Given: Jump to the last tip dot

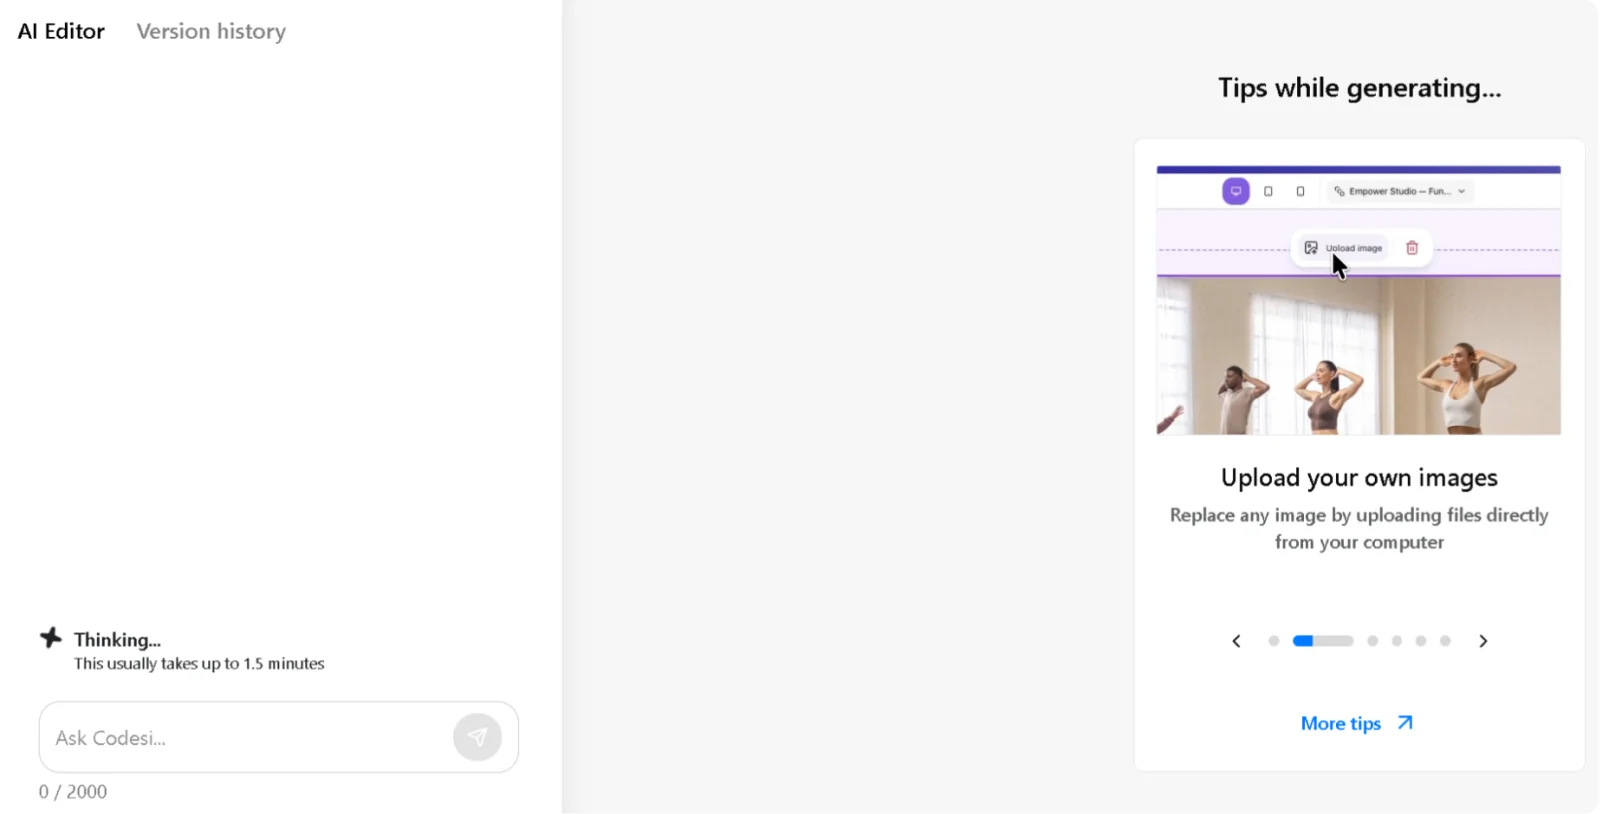Looking at the screenshot, I should pyautogui.click(x=1445, y=641).
